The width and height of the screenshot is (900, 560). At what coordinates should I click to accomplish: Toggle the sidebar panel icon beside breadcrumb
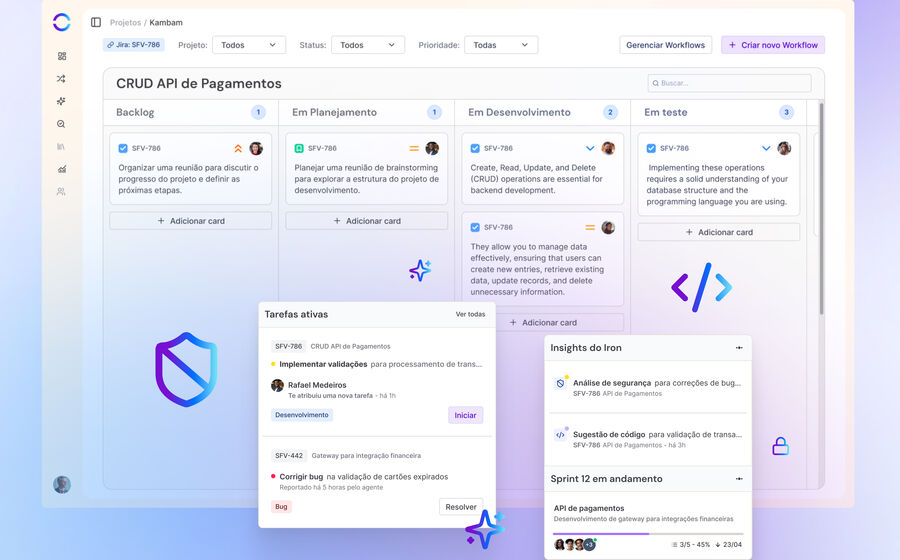point(96,22)
